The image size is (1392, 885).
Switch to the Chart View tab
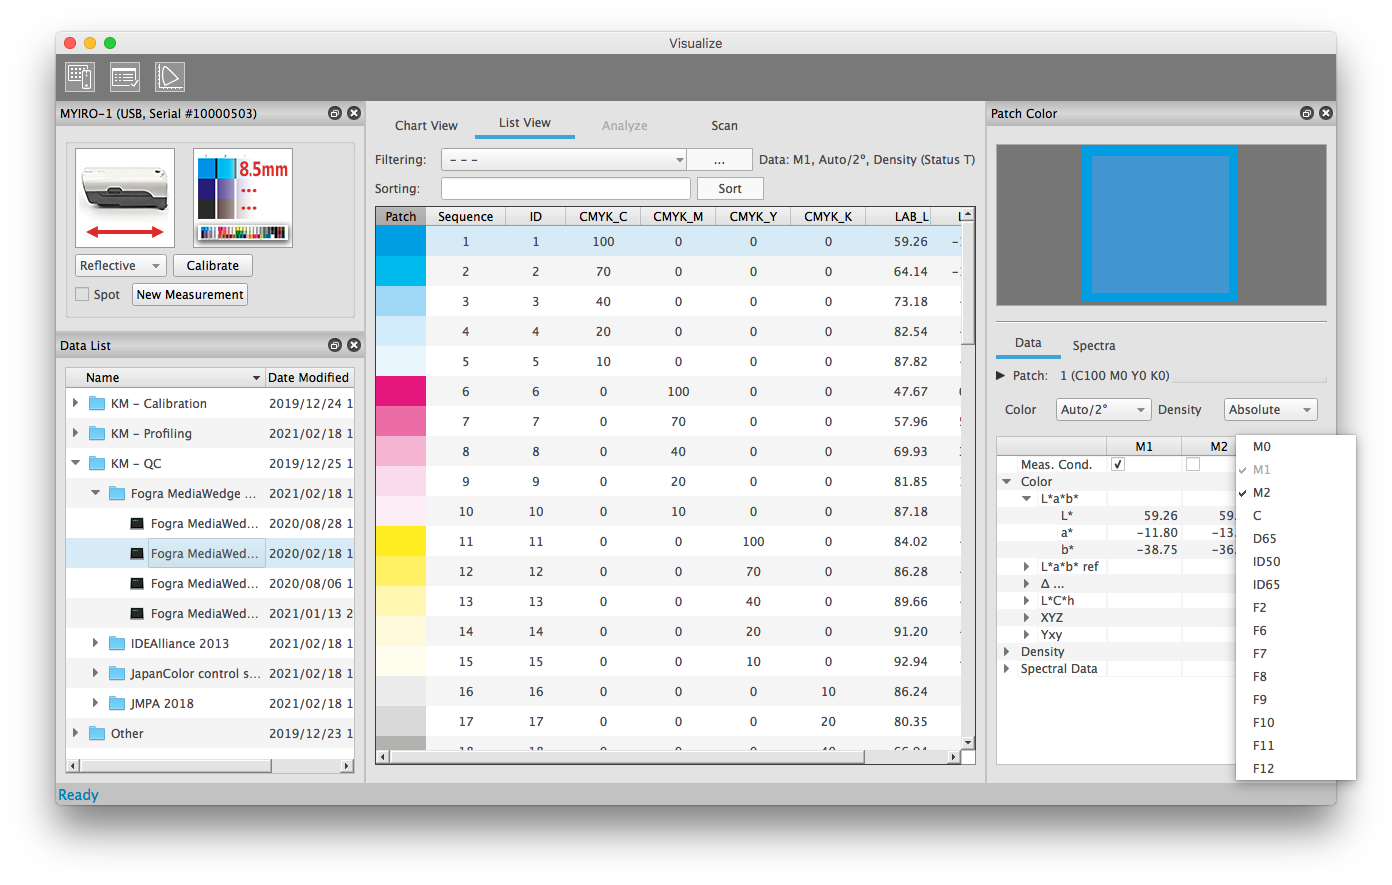click(x=426, y=126)
